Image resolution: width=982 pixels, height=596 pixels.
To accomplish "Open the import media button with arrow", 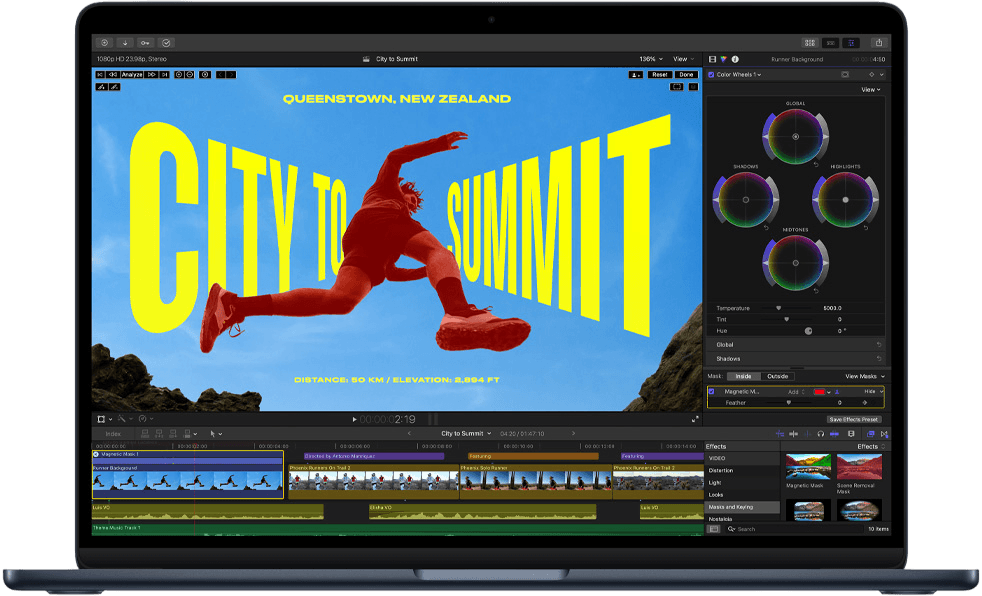I will 125,43.
